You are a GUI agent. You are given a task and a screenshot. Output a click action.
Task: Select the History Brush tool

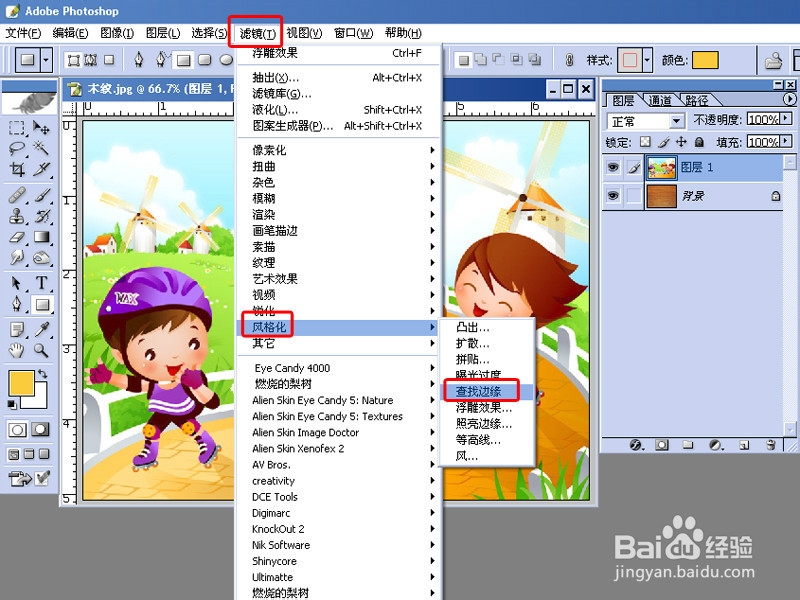click(x=41, y=216)
